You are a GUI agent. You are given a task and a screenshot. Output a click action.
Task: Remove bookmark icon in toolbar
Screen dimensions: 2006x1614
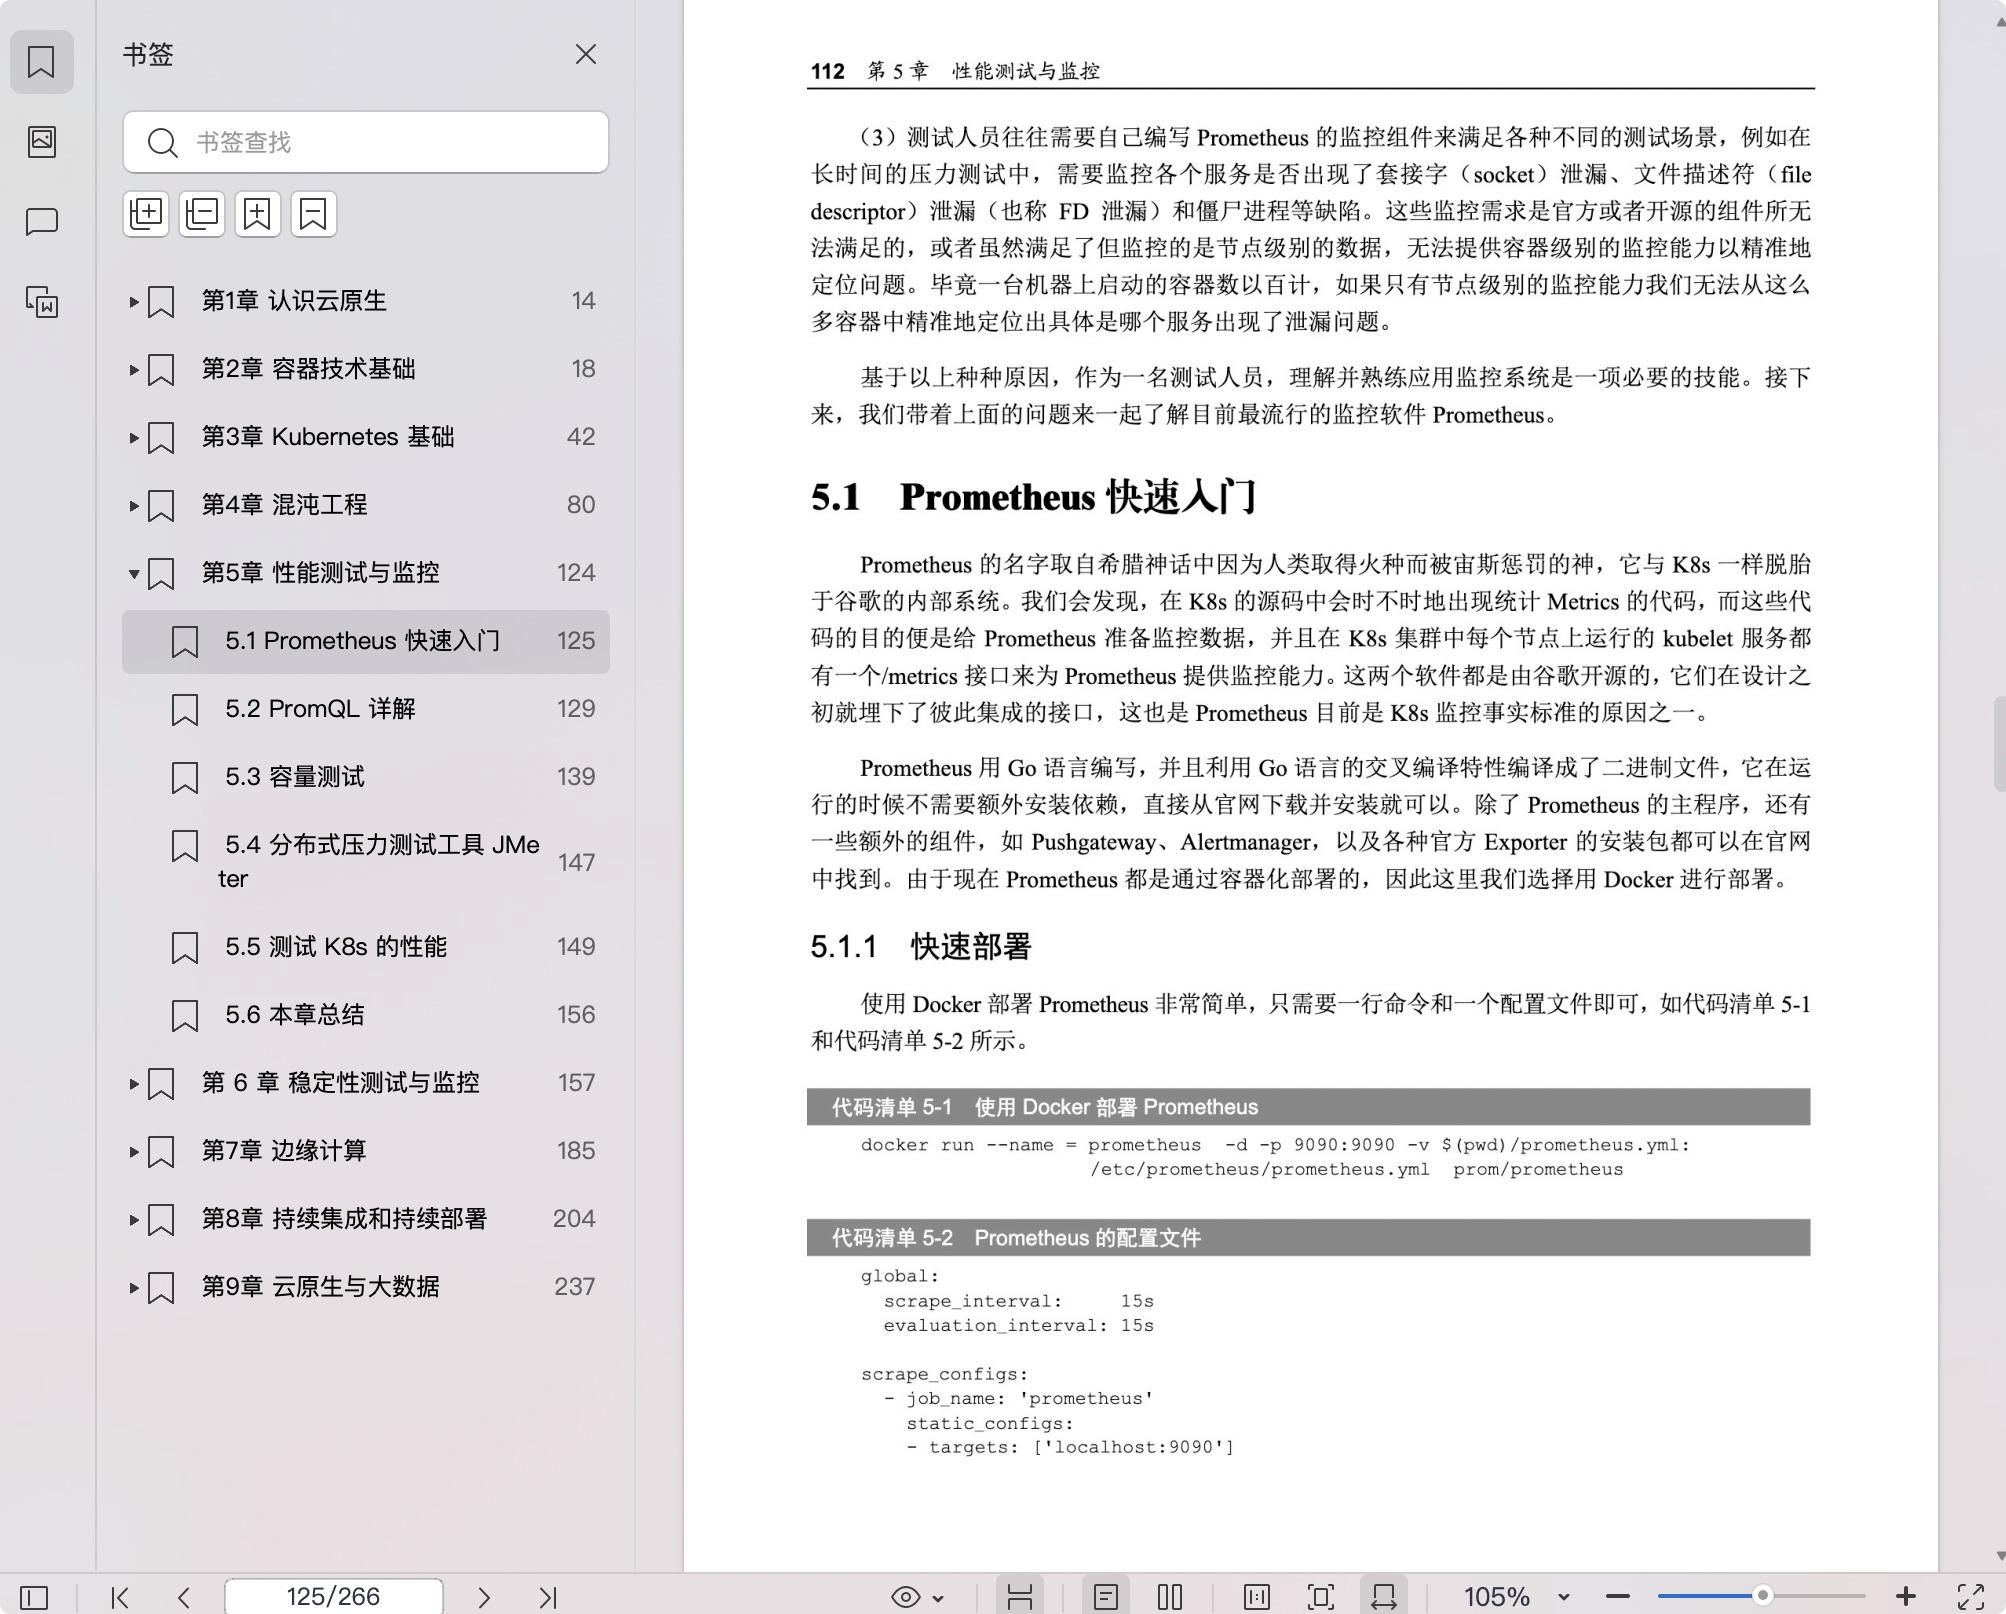[314, 214]
